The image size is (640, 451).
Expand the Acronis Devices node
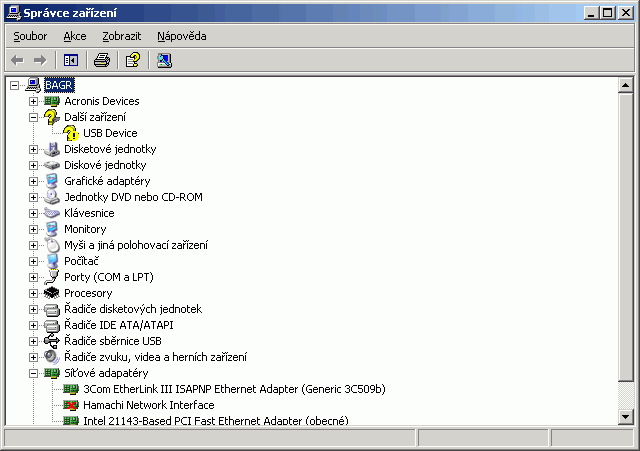pos(33,101)
